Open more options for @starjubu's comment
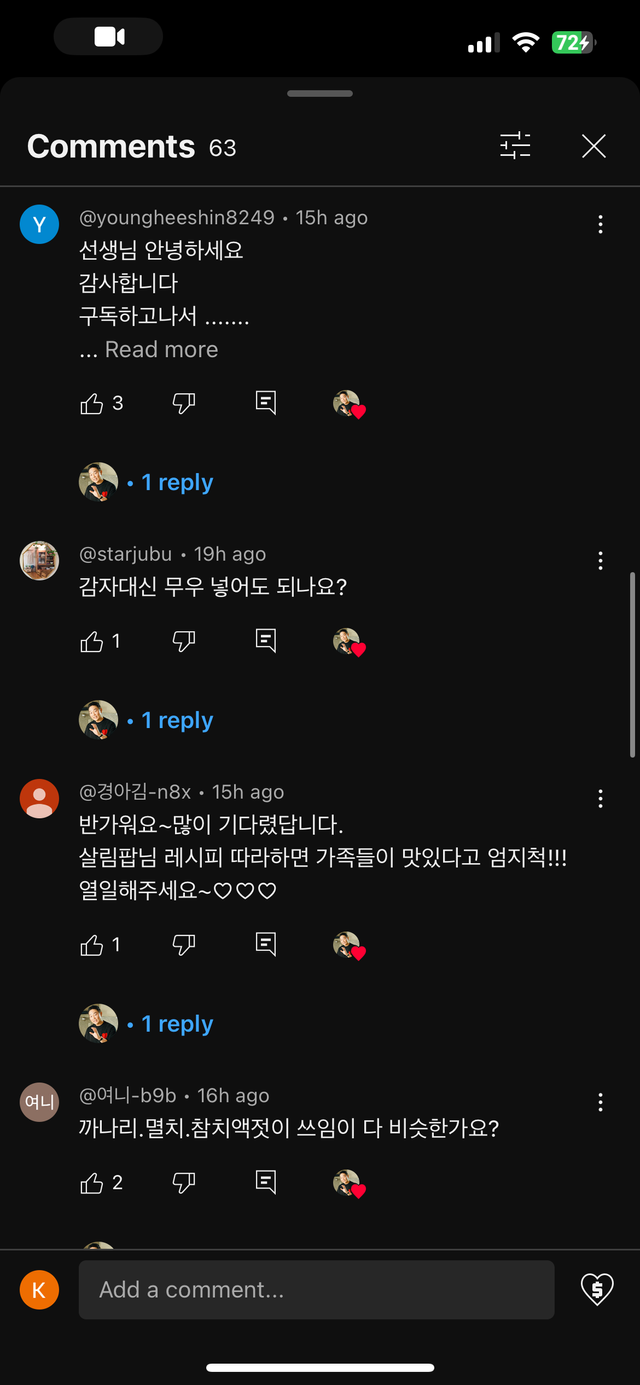Image resolution: width=640 pixels, height=1385 pixels. click(x=600, y=561)
